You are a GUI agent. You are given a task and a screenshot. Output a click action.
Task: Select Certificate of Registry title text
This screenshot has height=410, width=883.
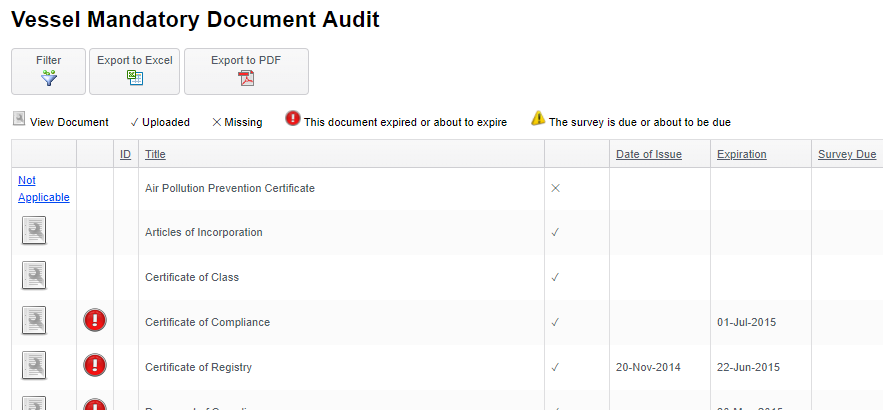pyautogui.click(x=198, y=367)
